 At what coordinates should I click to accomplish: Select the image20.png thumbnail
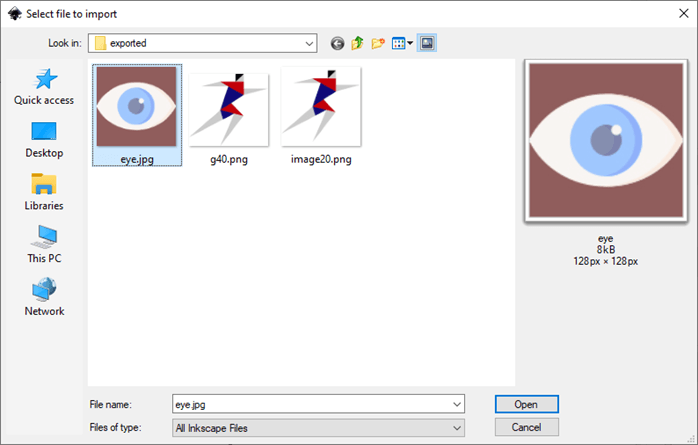tap(321, 106)
